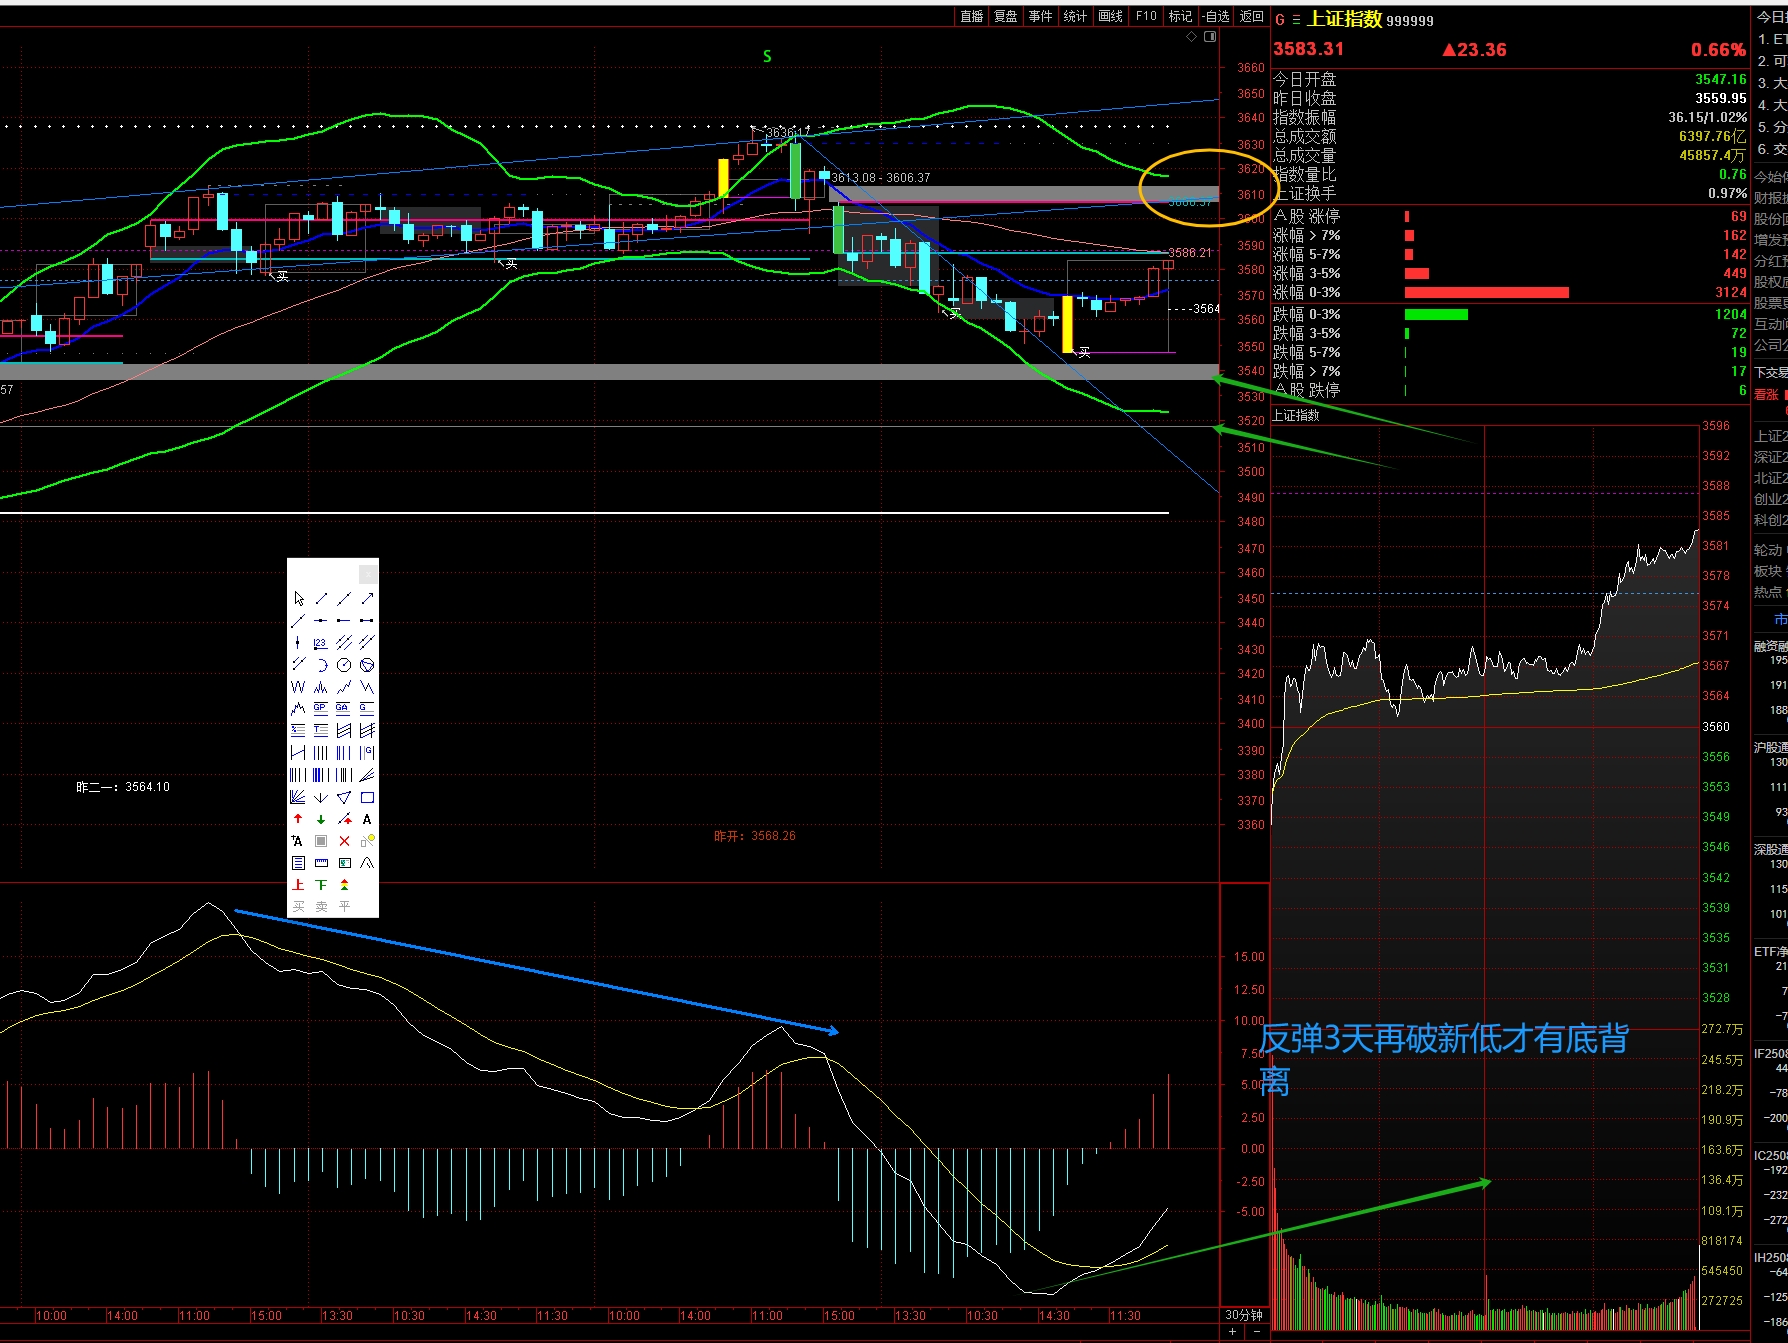Click the red 涨幅 0-3% bar

1487,292
